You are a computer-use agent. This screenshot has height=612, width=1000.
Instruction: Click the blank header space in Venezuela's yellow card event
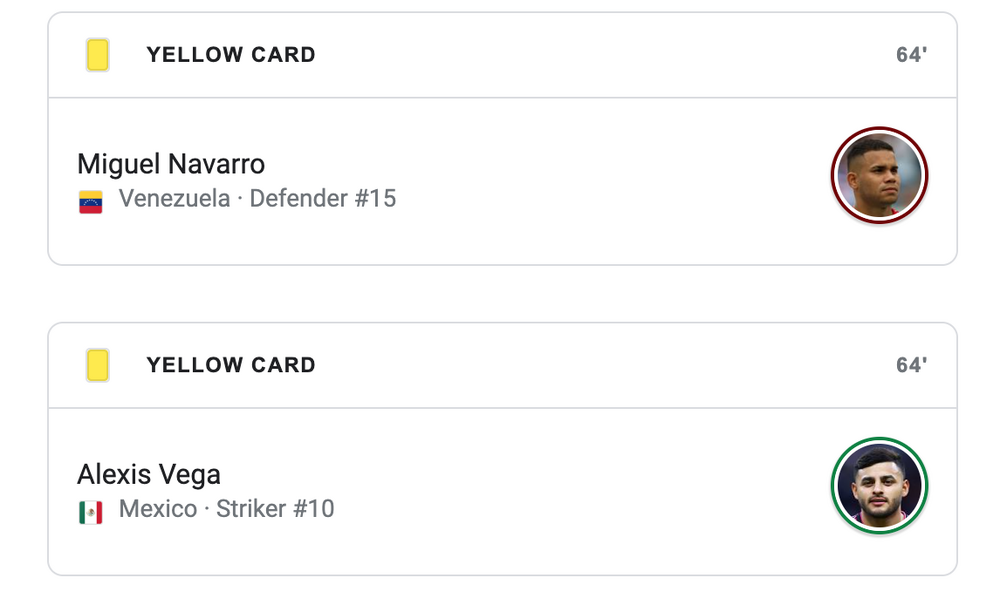point(600,55)
